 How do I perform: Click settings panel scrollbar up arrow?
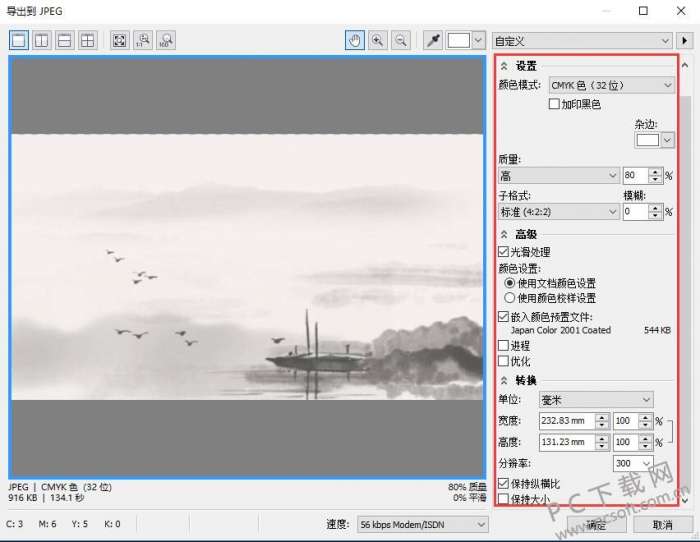click(x=685, y=65)
